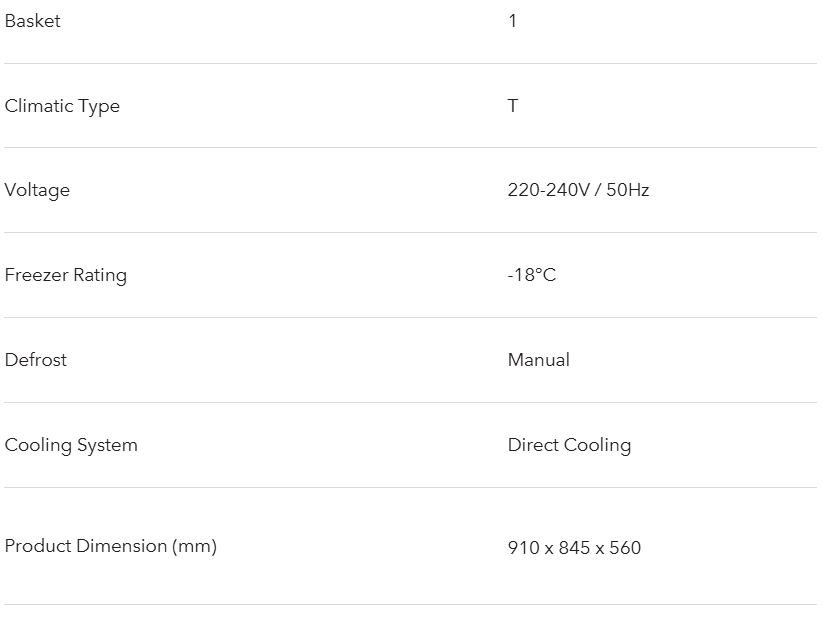Click the Product Dimension (mm) label
The width and height of the screenshot is (832, 618).
(x=111, y=546)
